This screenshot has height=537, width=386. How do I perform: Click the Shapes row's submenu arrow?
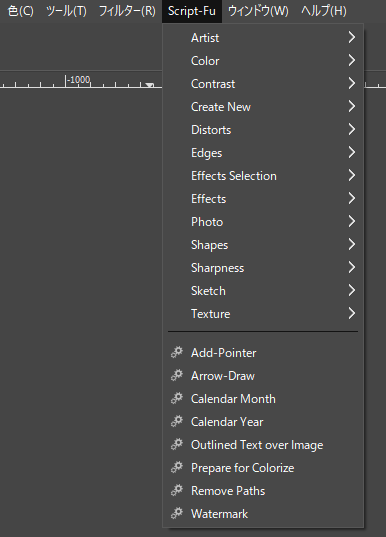coord(352,244)
